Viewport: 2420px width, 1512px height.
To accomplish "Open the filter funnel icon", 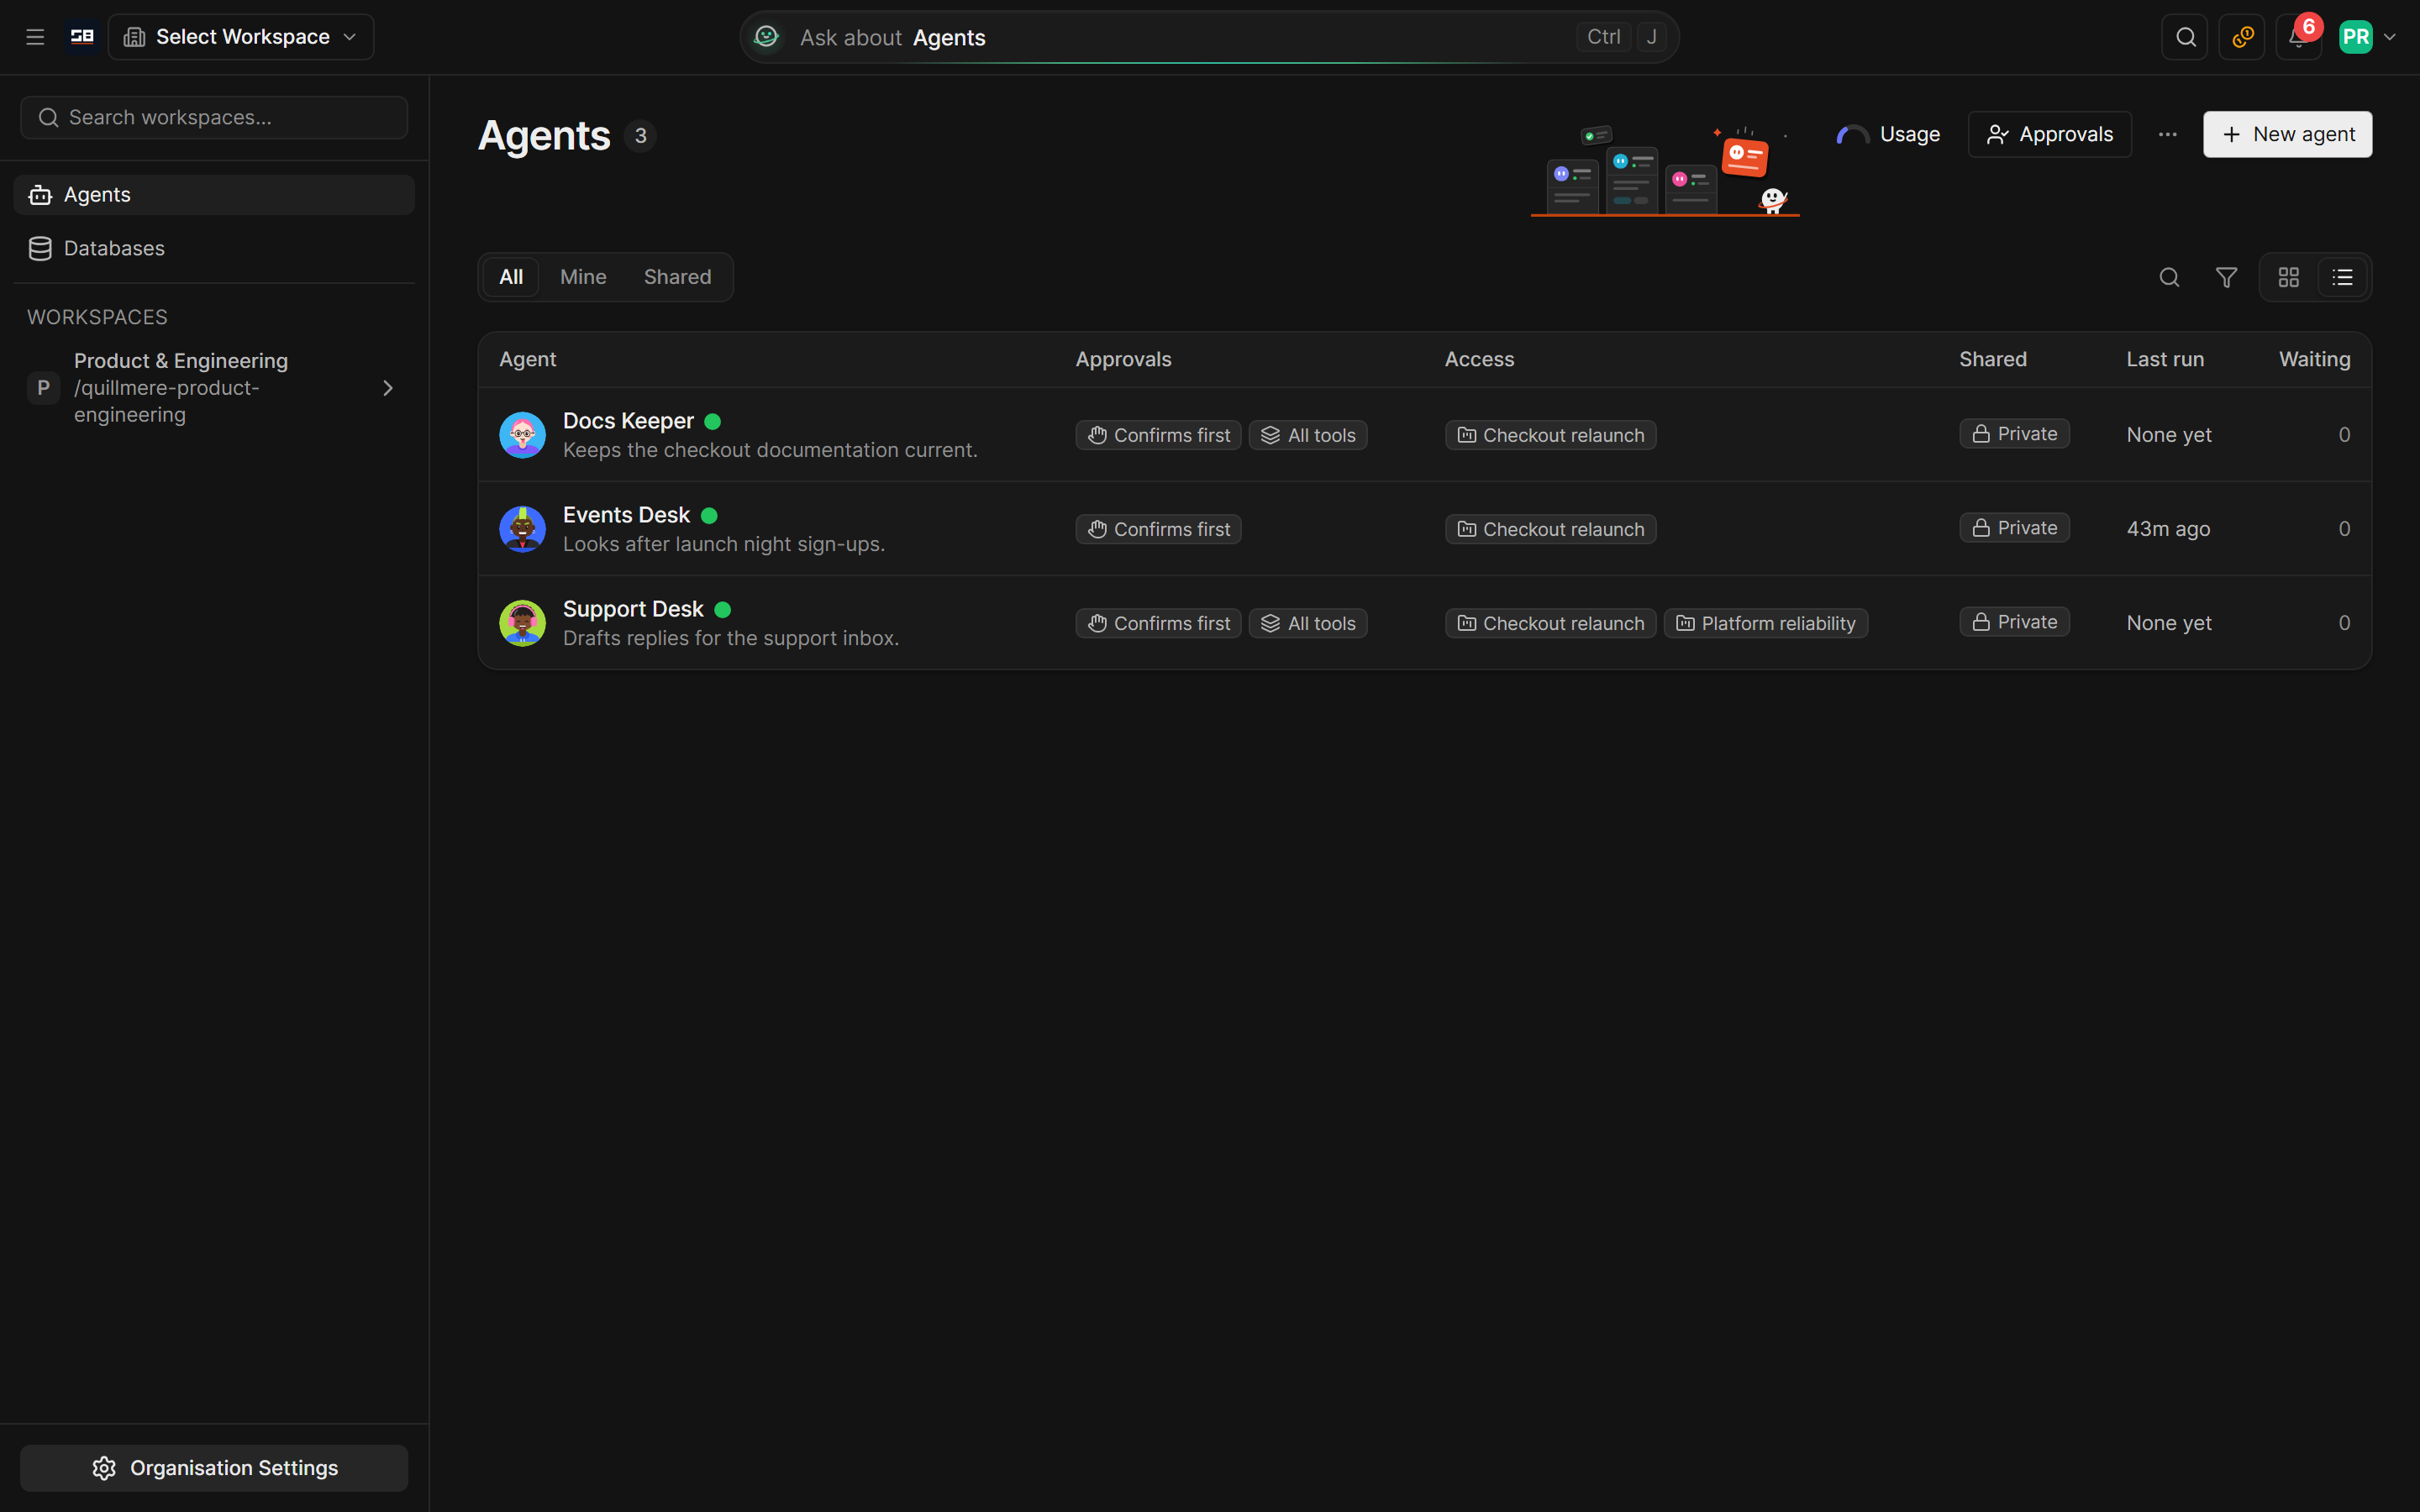I will [x=2226, y=277].
